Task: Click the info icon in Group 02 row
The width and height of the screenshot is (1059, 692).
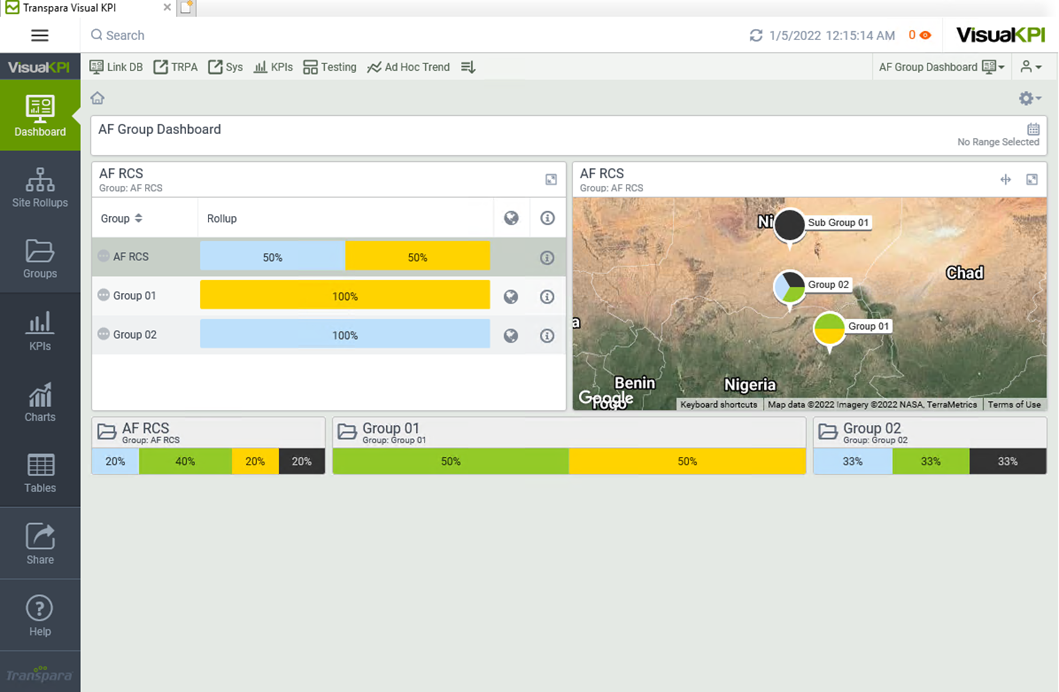Action: pos(547,335)
